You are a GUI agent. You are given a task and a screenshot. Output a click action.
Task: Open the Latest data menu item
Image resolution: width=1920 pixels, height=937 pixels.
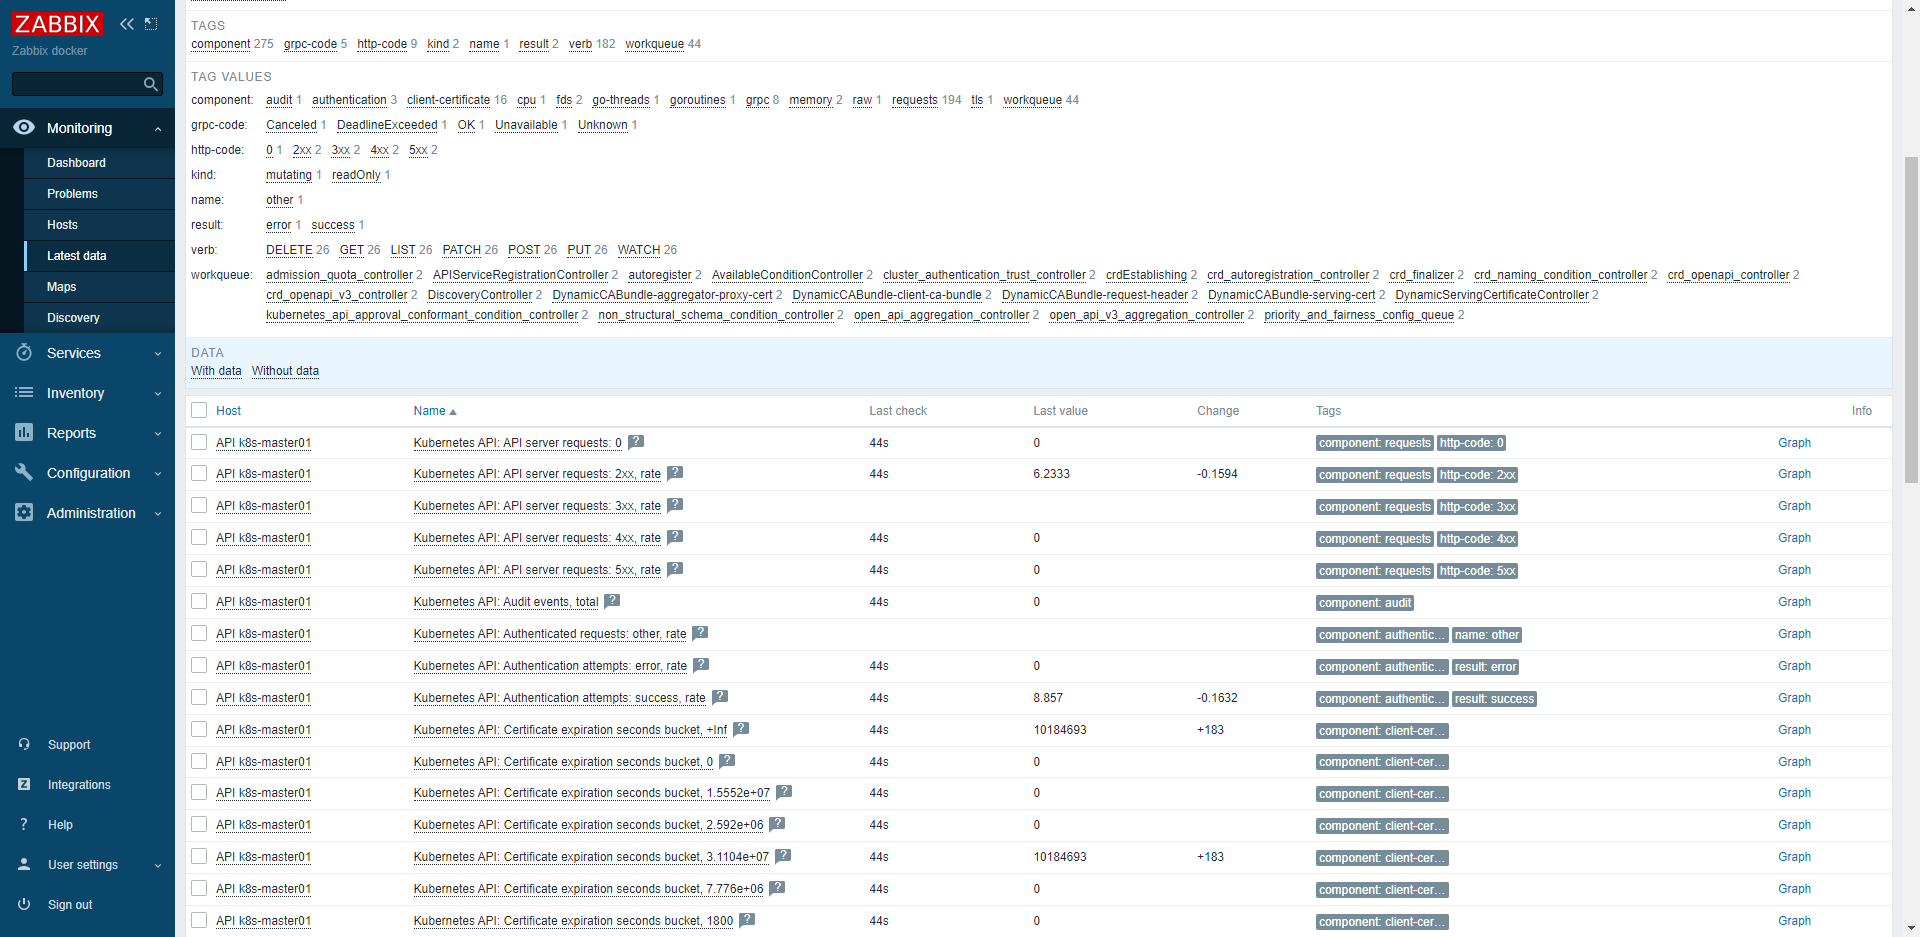pyautogui.click(x=99, y=255)
